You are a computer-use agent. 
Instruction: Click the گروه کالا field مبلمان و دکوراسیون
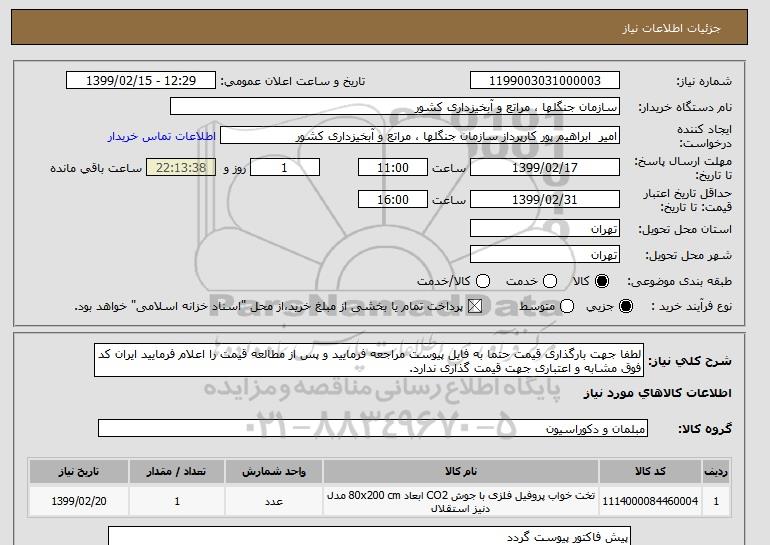373,429
